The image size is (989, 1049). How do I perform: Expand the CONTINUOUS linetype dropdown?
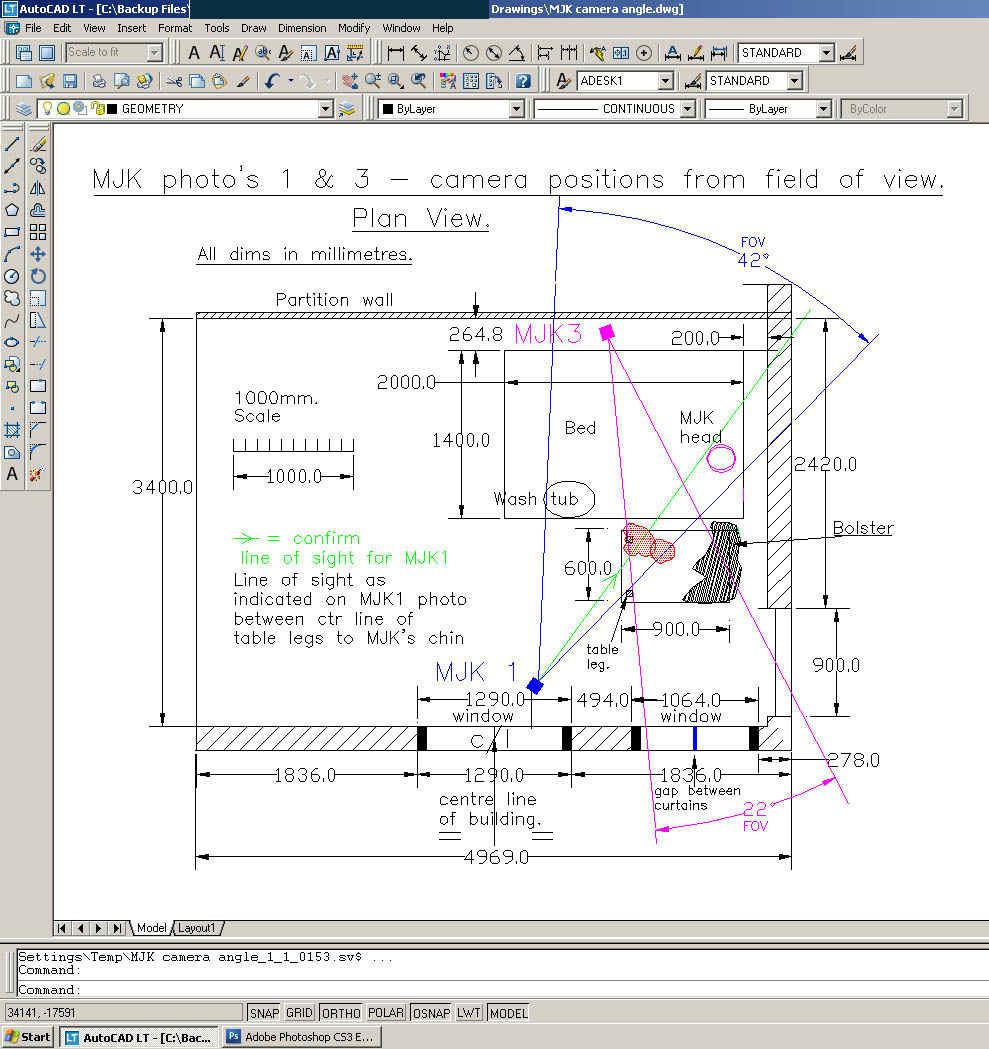tap(687, 109)
